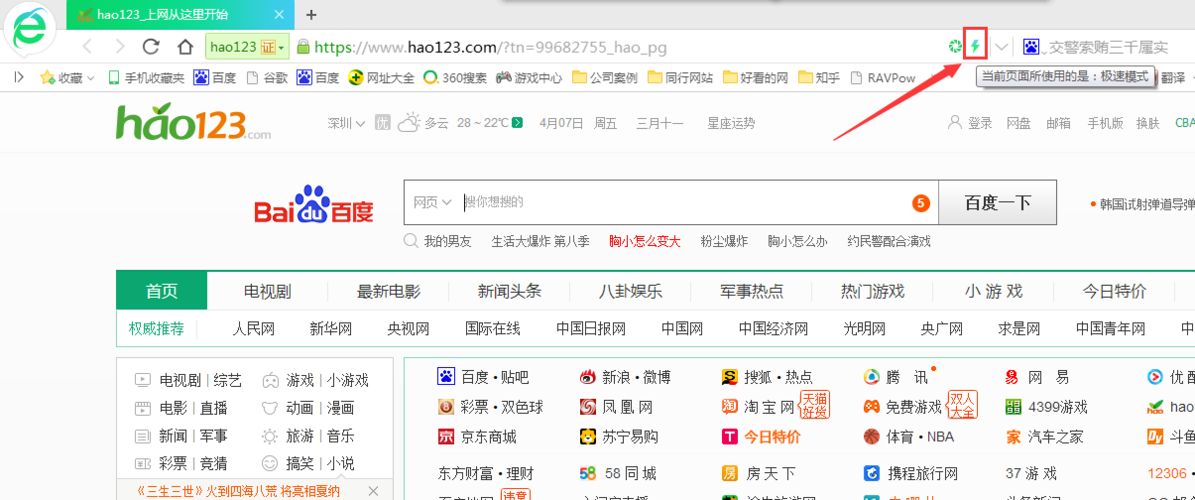Open 4399游戏 site link
The width and height of the screenshot is (1195, 500).
pyautogui.click(x=1046, y=406)
